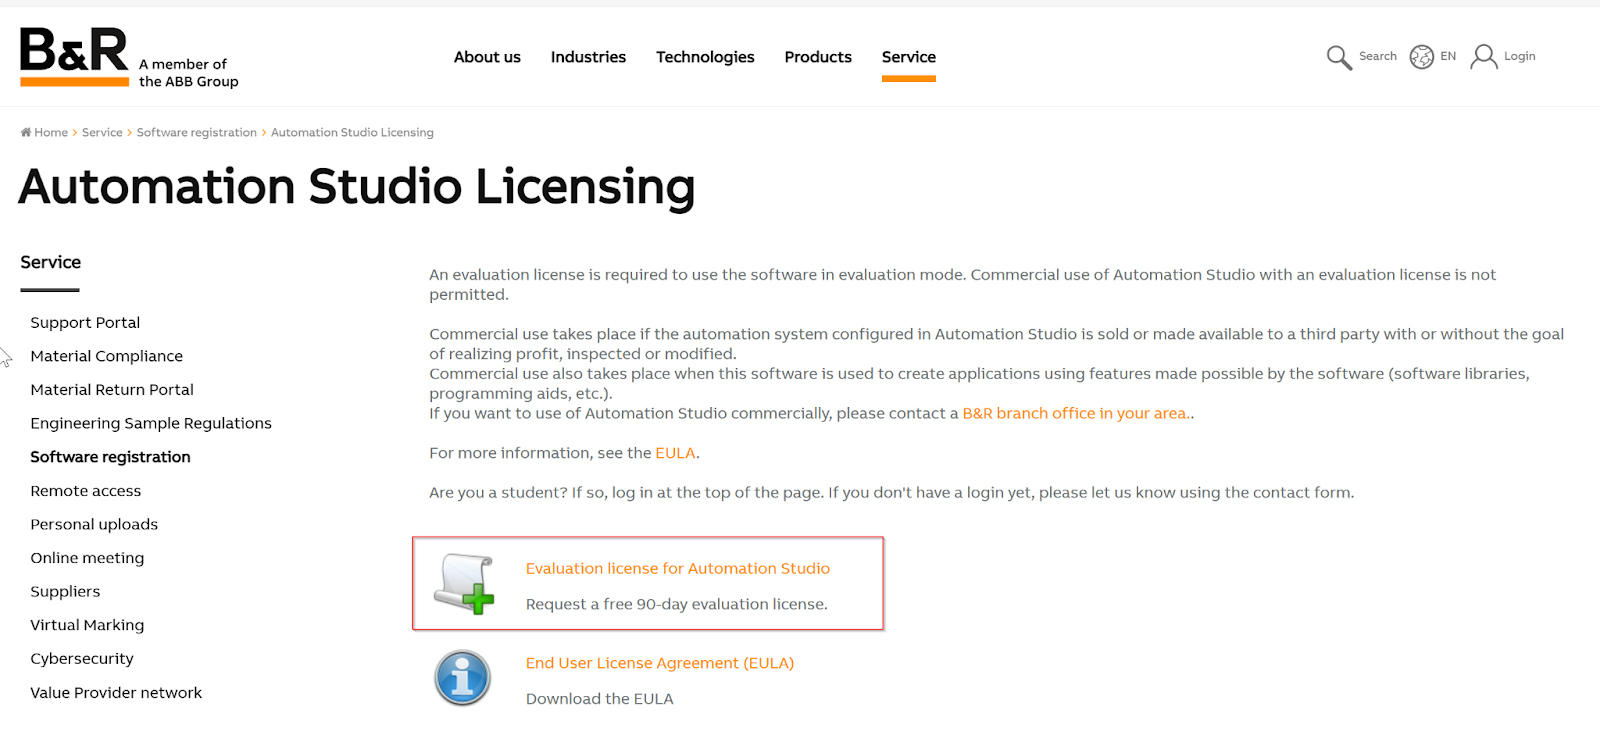Screen dimensions: 1600x742
Task: Open Online meeting in sidebar
Action: [x=87, y=558]
